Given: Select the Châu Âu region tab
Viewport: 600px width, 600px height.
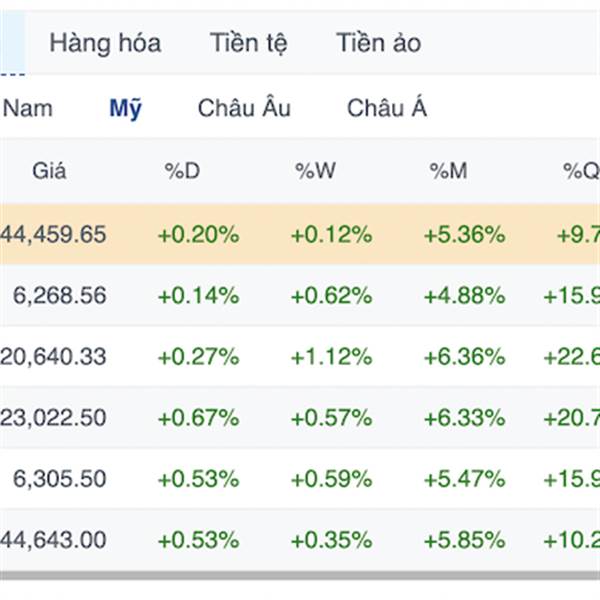Looking at the screenshot, I should pos(244,108).
